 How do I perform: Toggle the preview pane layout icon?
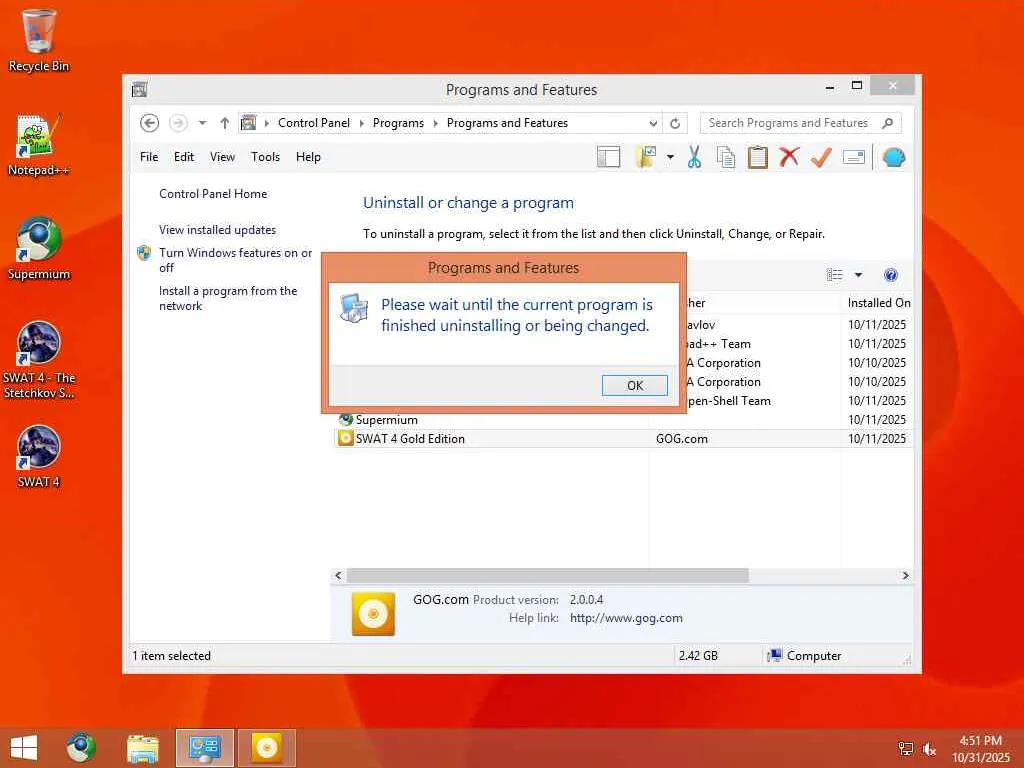tap(608, 157)
